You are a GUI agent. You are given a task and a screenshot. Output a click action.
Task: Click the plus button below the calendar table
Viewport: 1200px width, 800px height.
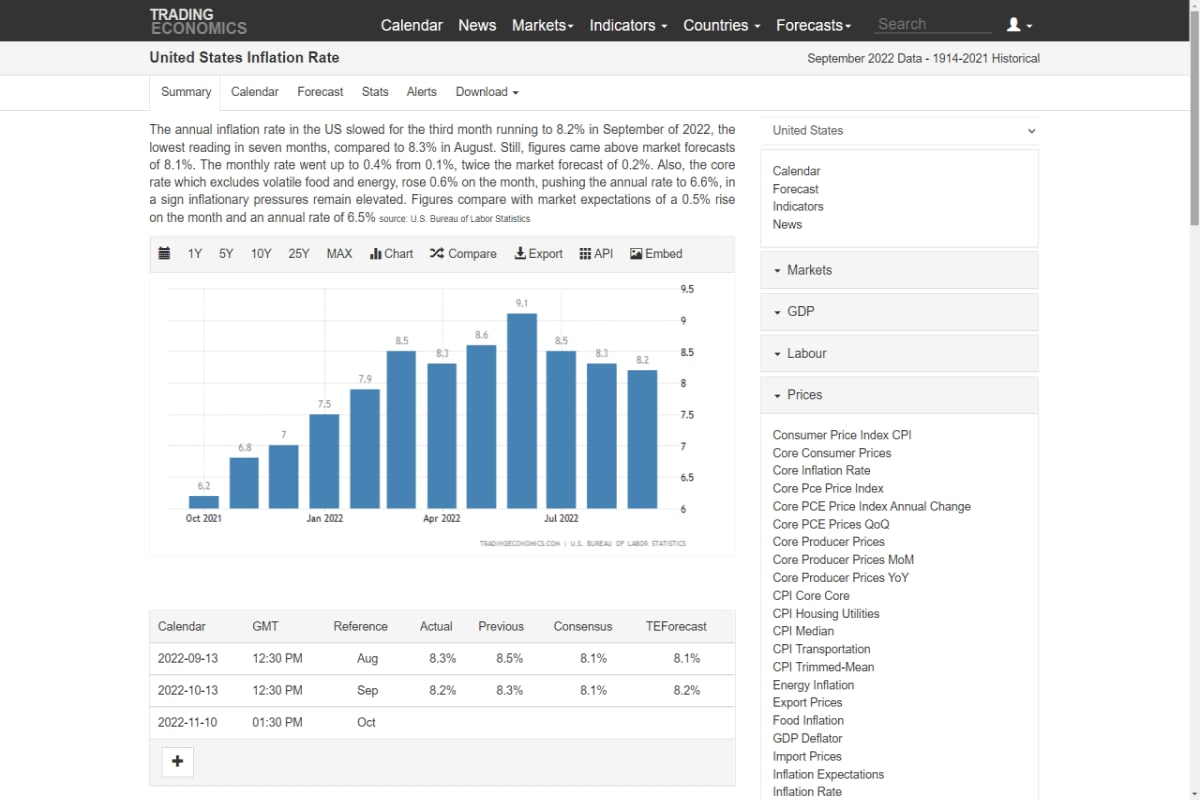pos(178,762)
